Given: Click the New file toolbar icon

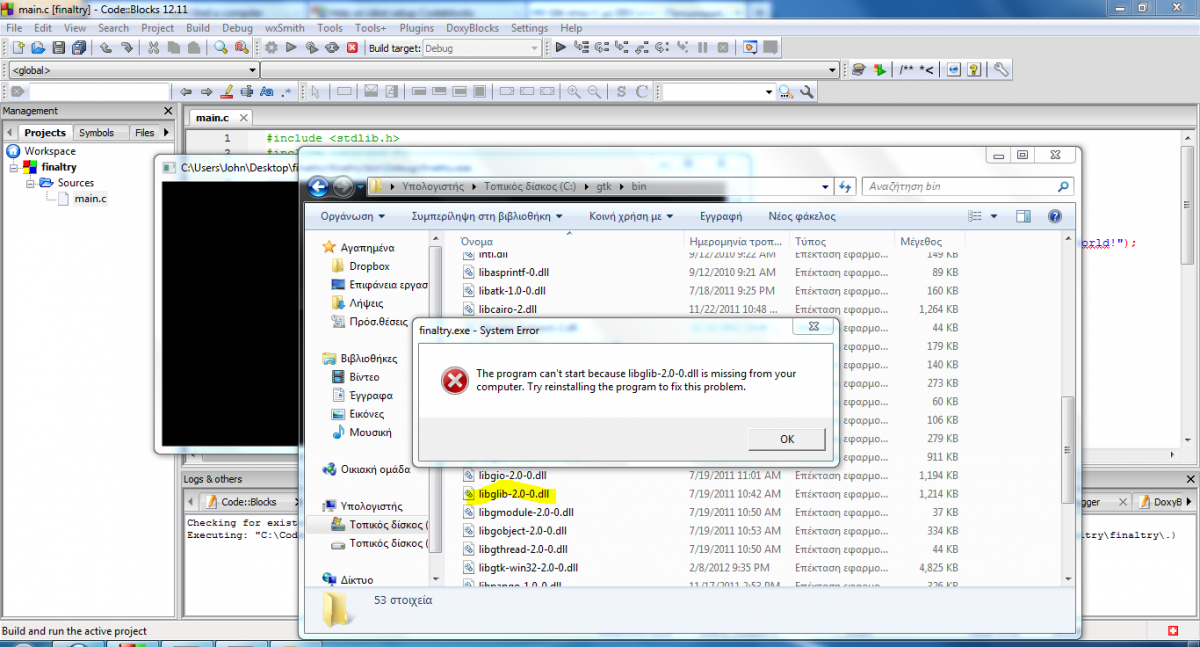Looking at the screenshot, I should (x=18, y=47).
